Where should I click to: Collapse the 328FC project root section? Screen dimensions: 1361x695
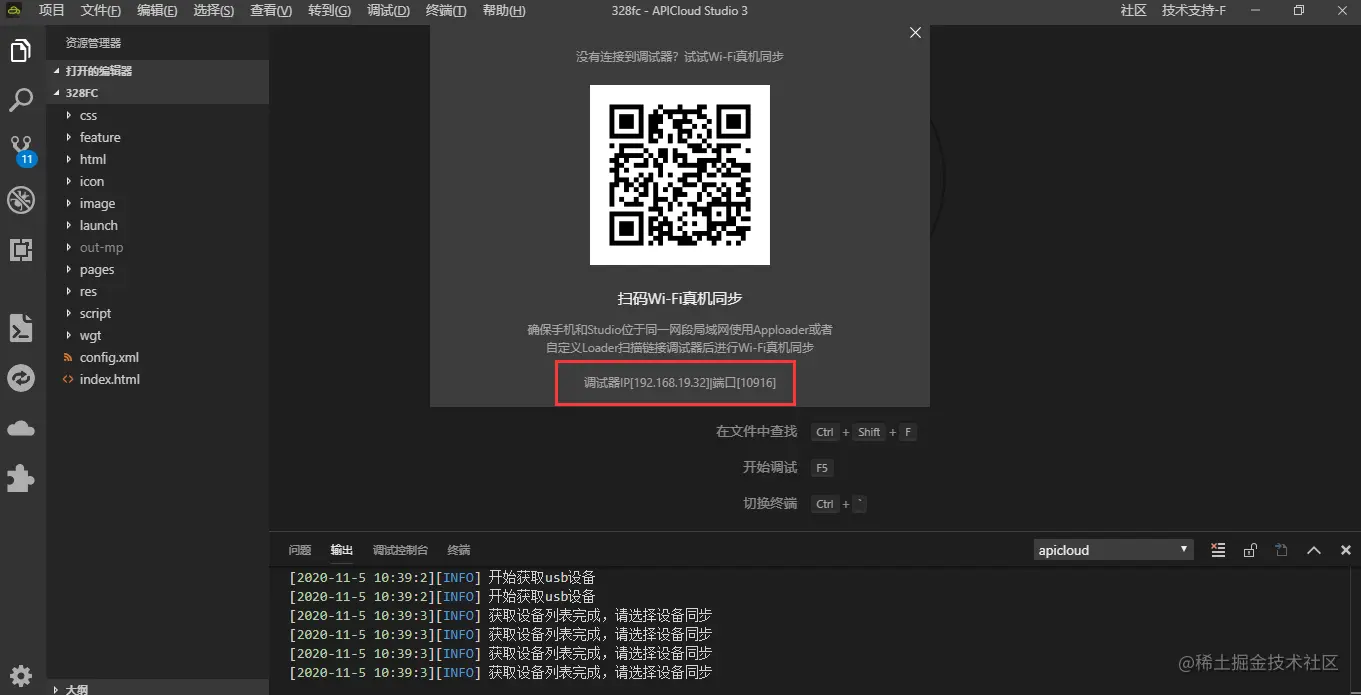157,93
